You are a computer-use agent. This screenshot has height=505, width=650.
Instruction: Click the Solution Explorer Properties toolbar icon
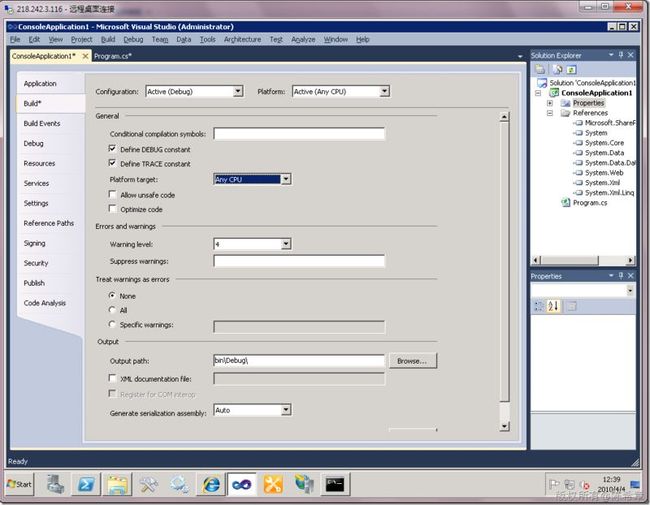[x=540, y=69]
